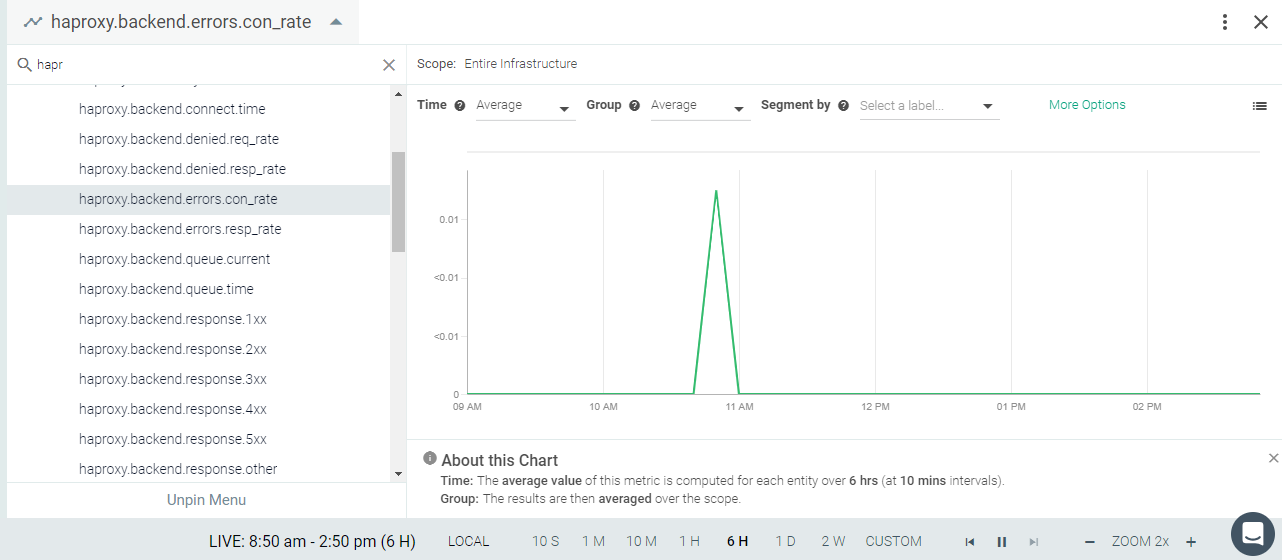Select haproxy.backend.queue.time metric
Screen dimensions: 1282x560
tap(198, 289)
